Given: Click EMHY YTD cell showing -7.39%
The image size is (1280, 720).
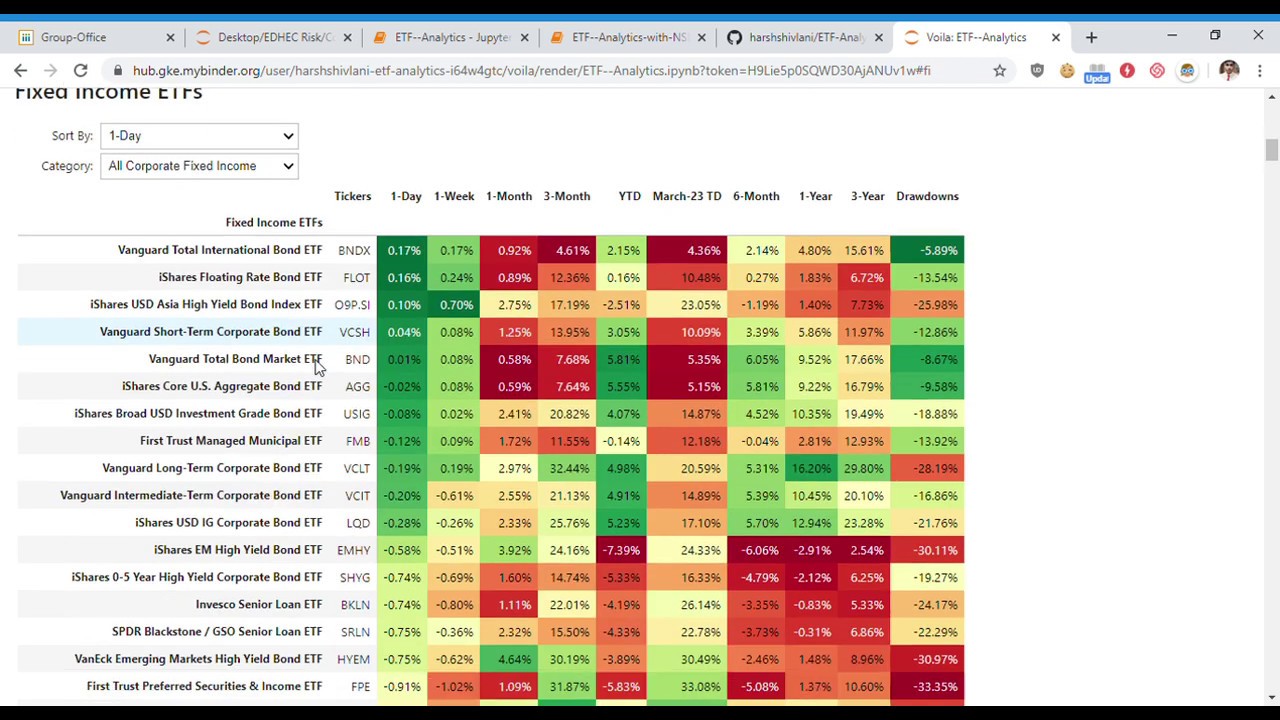Looking at the screenshot, I should click(x=621, y=550).
